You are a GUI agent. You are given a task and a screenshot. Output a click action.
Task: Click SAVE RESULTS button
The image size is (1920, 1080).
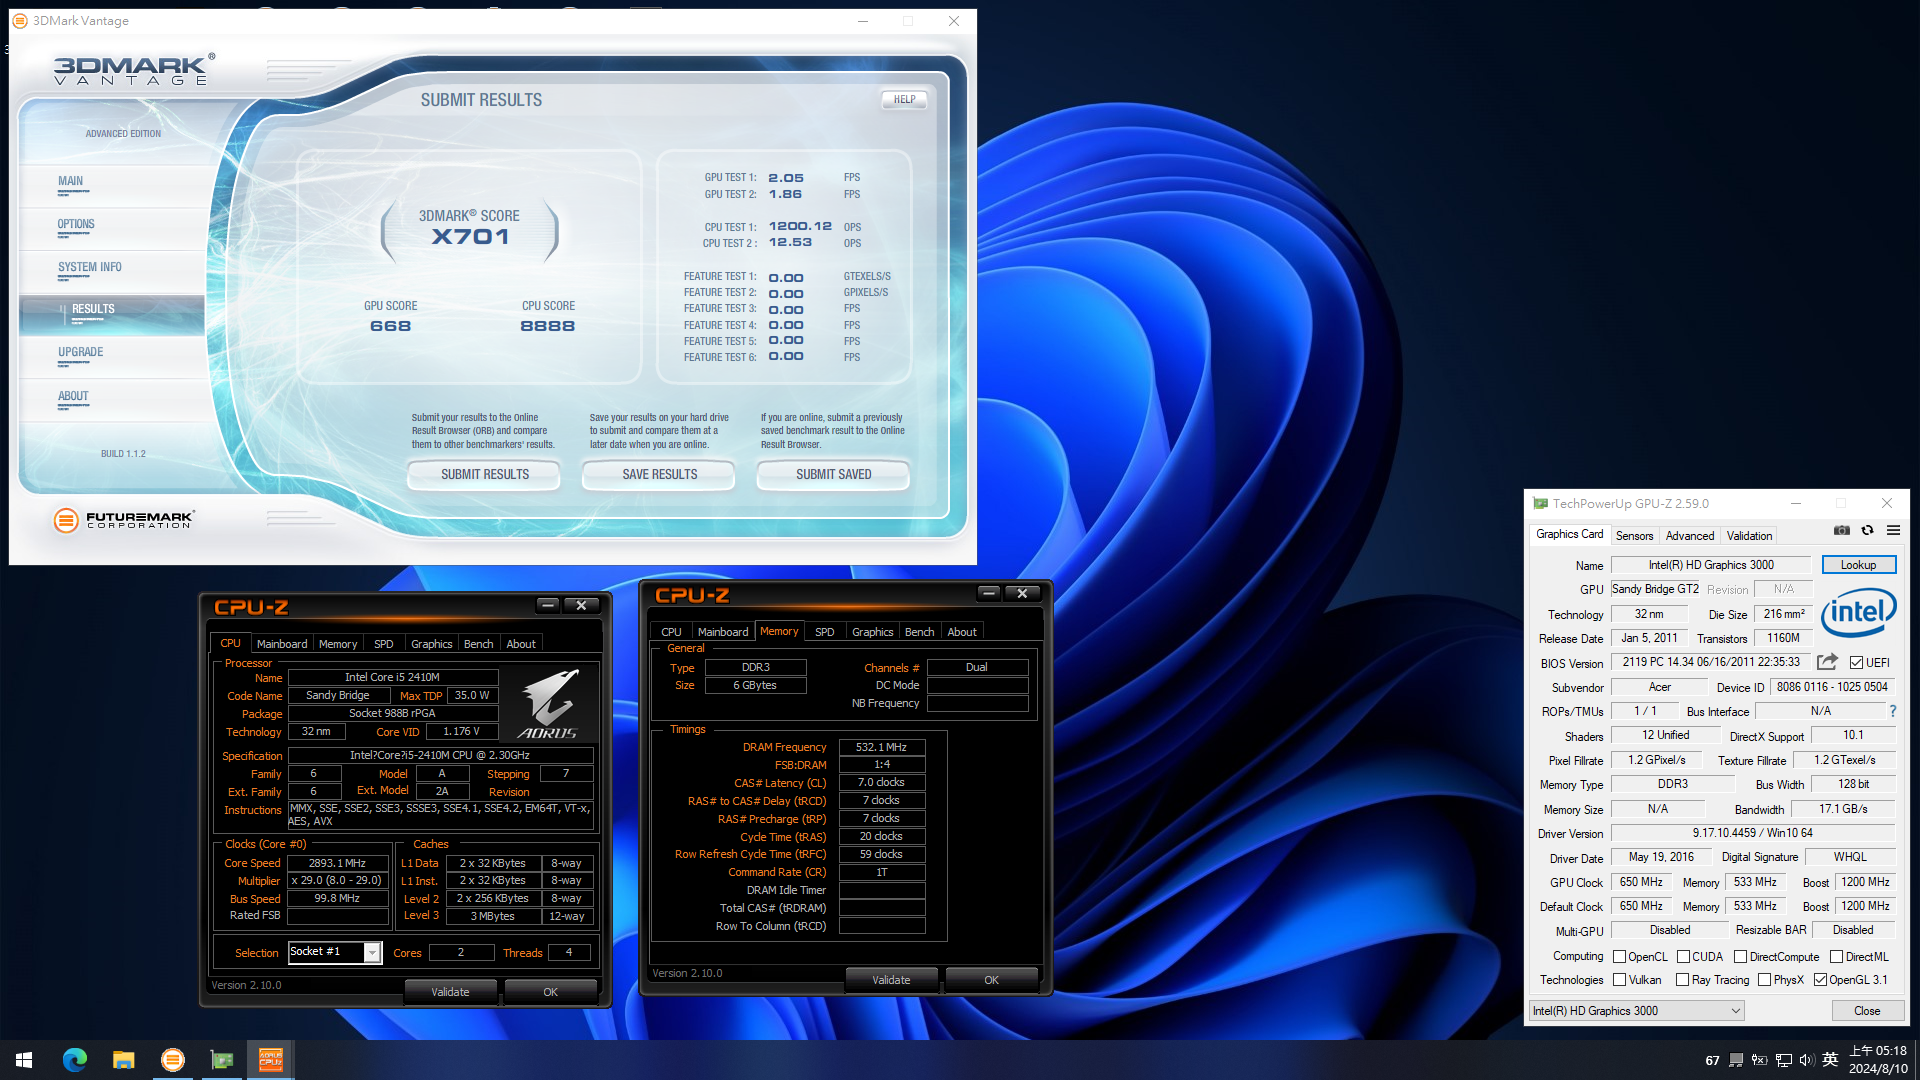point(659,475)
